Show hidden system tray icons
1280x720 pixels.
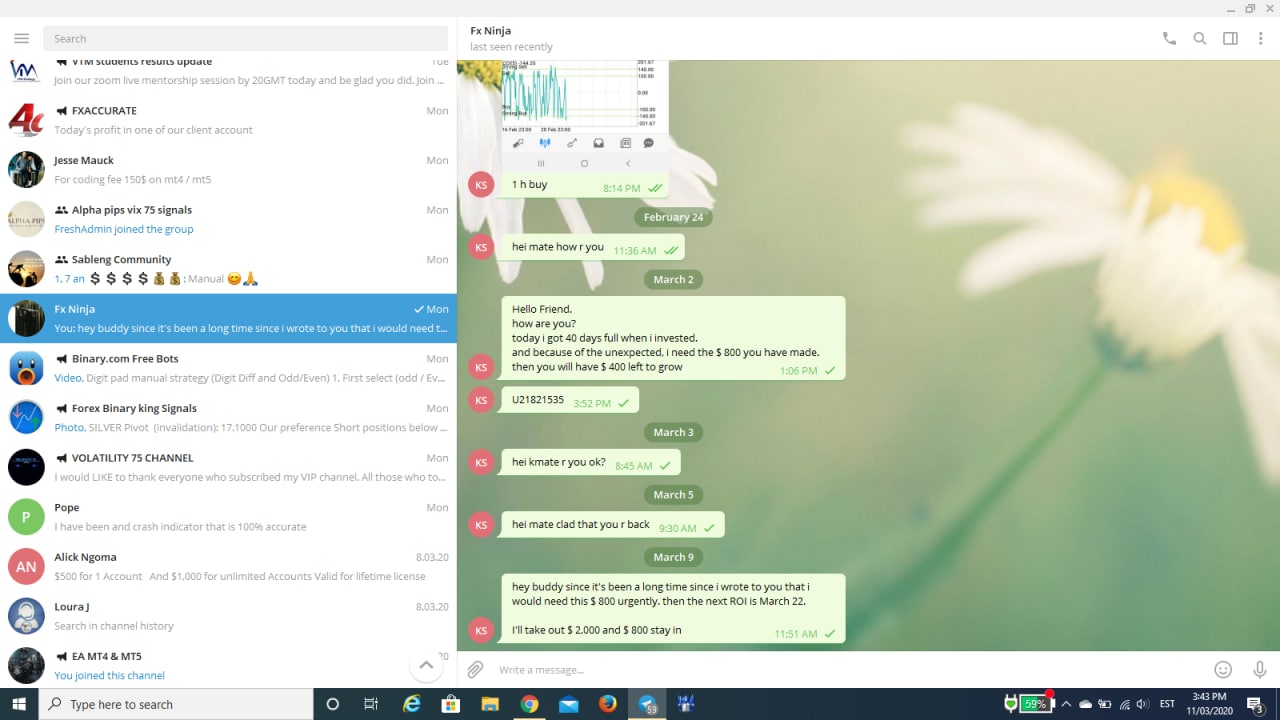coord(1066,704)
